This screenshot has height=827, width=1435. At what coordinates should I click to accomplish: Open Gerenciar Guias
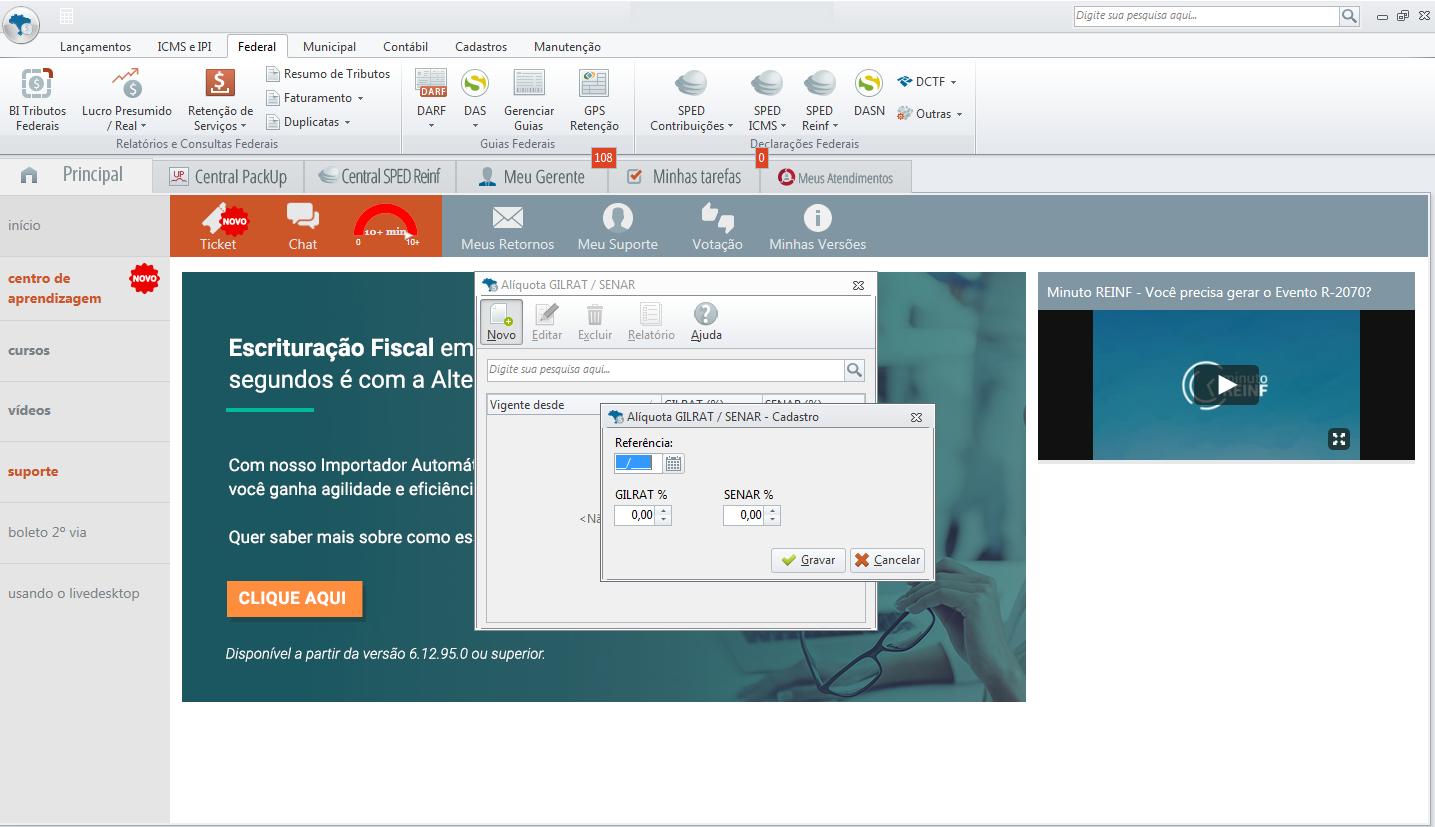point(529,100)
